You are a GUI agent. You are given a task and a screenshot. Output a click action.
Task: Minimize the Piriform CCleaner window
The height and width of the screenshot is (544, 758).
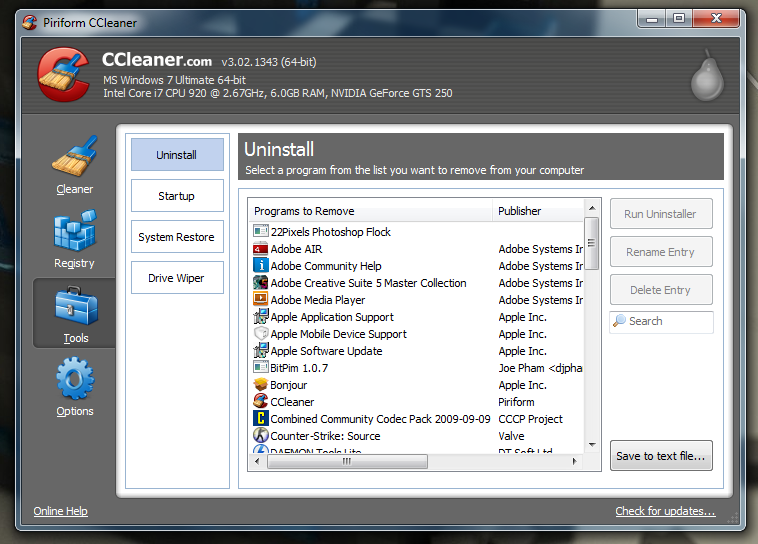(x=652, y=19)
